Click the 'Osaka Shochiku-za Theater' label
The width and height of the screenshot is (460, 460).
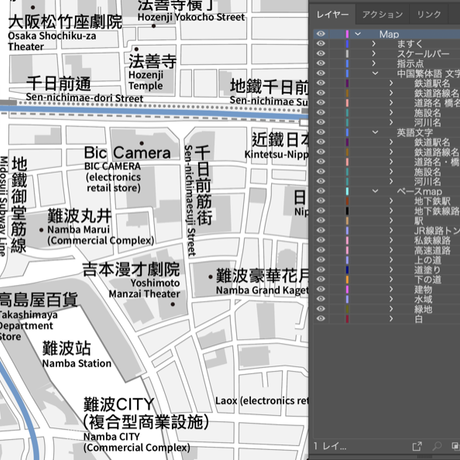[x=52, y=41]
